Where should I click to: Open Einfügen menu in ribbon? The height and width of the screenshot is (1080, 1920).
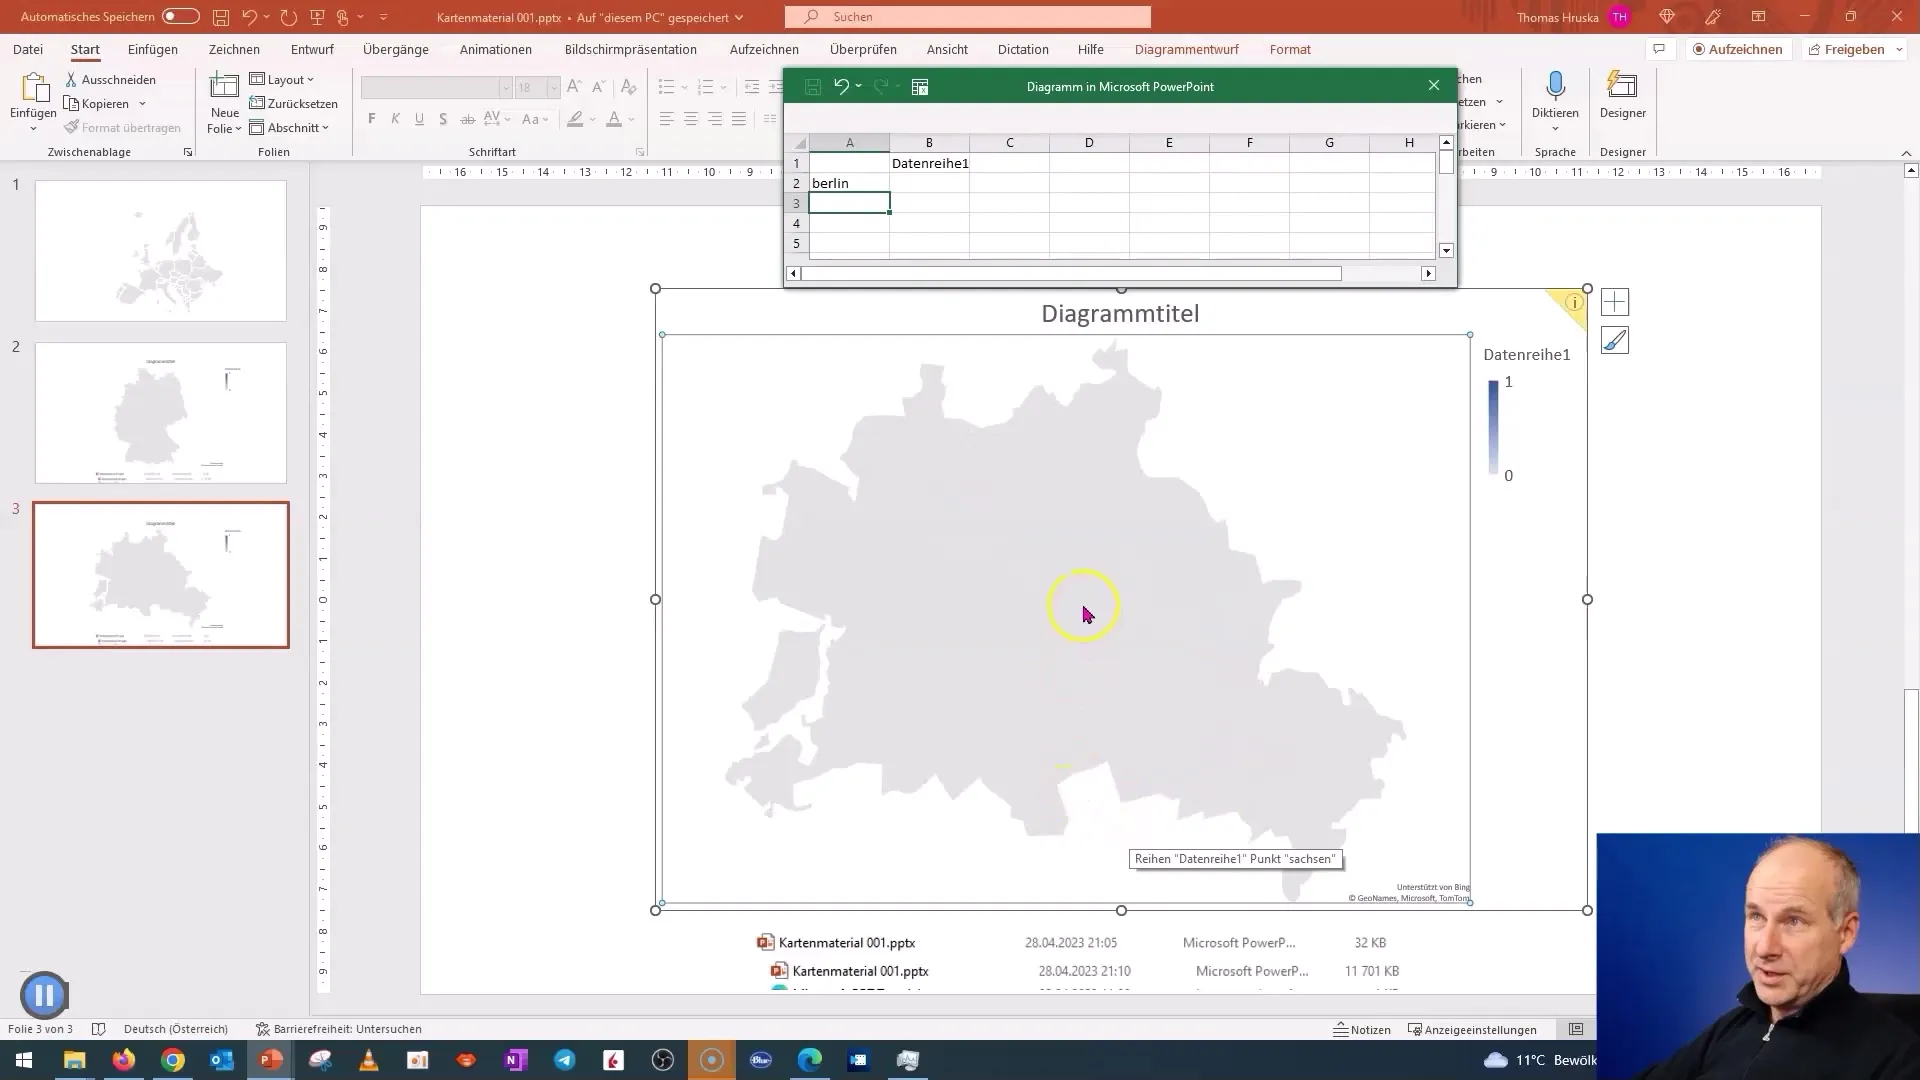coord(153,49)
